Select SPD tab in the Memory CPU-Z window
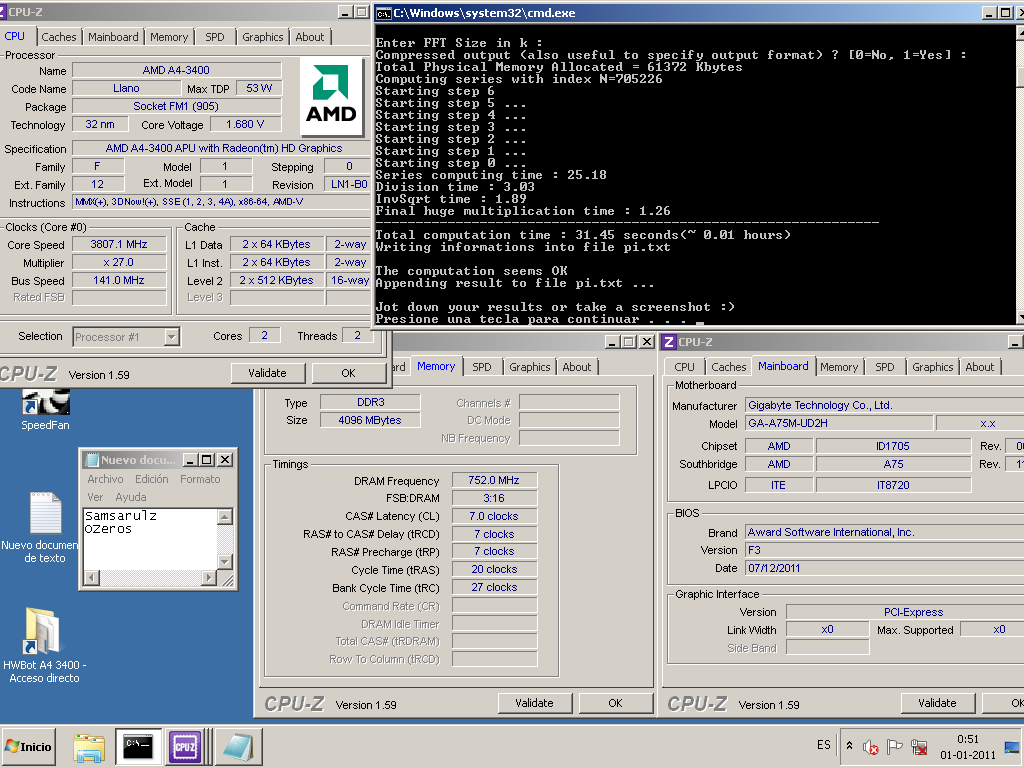Image resolution: width=1024 pixels, height=768 pixels. 481,367
